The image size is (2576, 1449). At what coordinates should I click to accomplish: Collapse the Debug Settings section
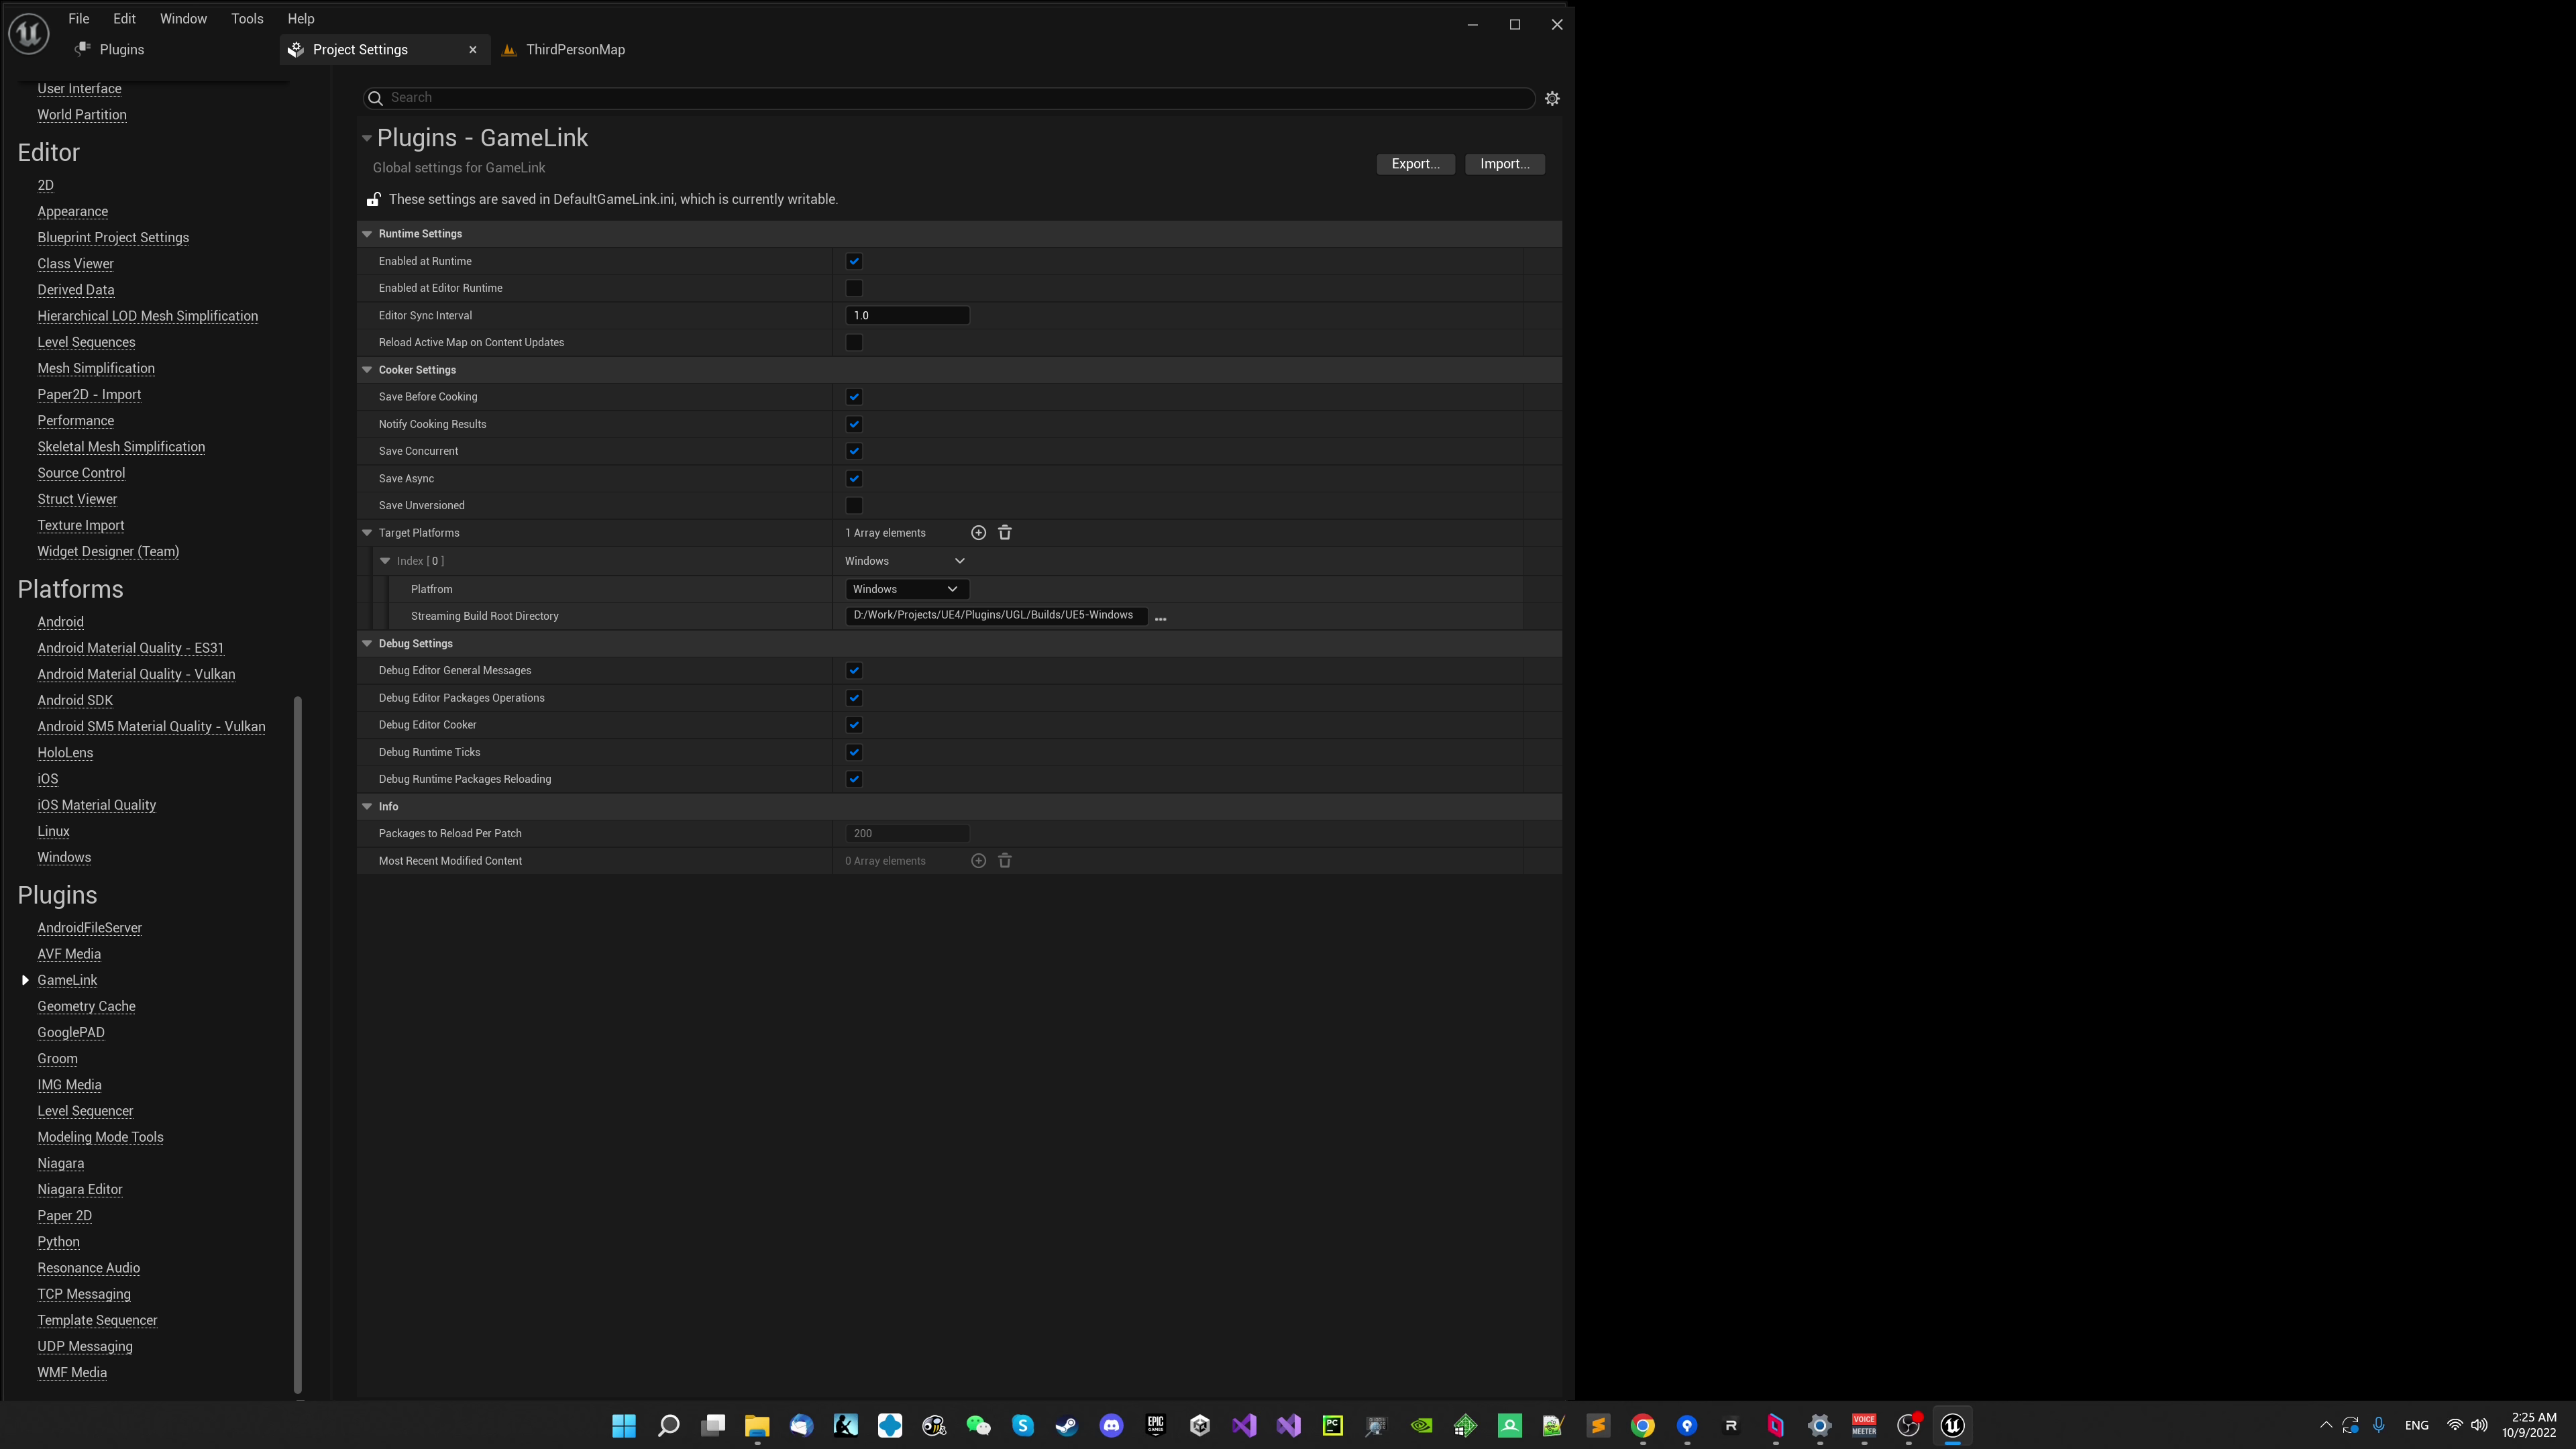[367, 644]
